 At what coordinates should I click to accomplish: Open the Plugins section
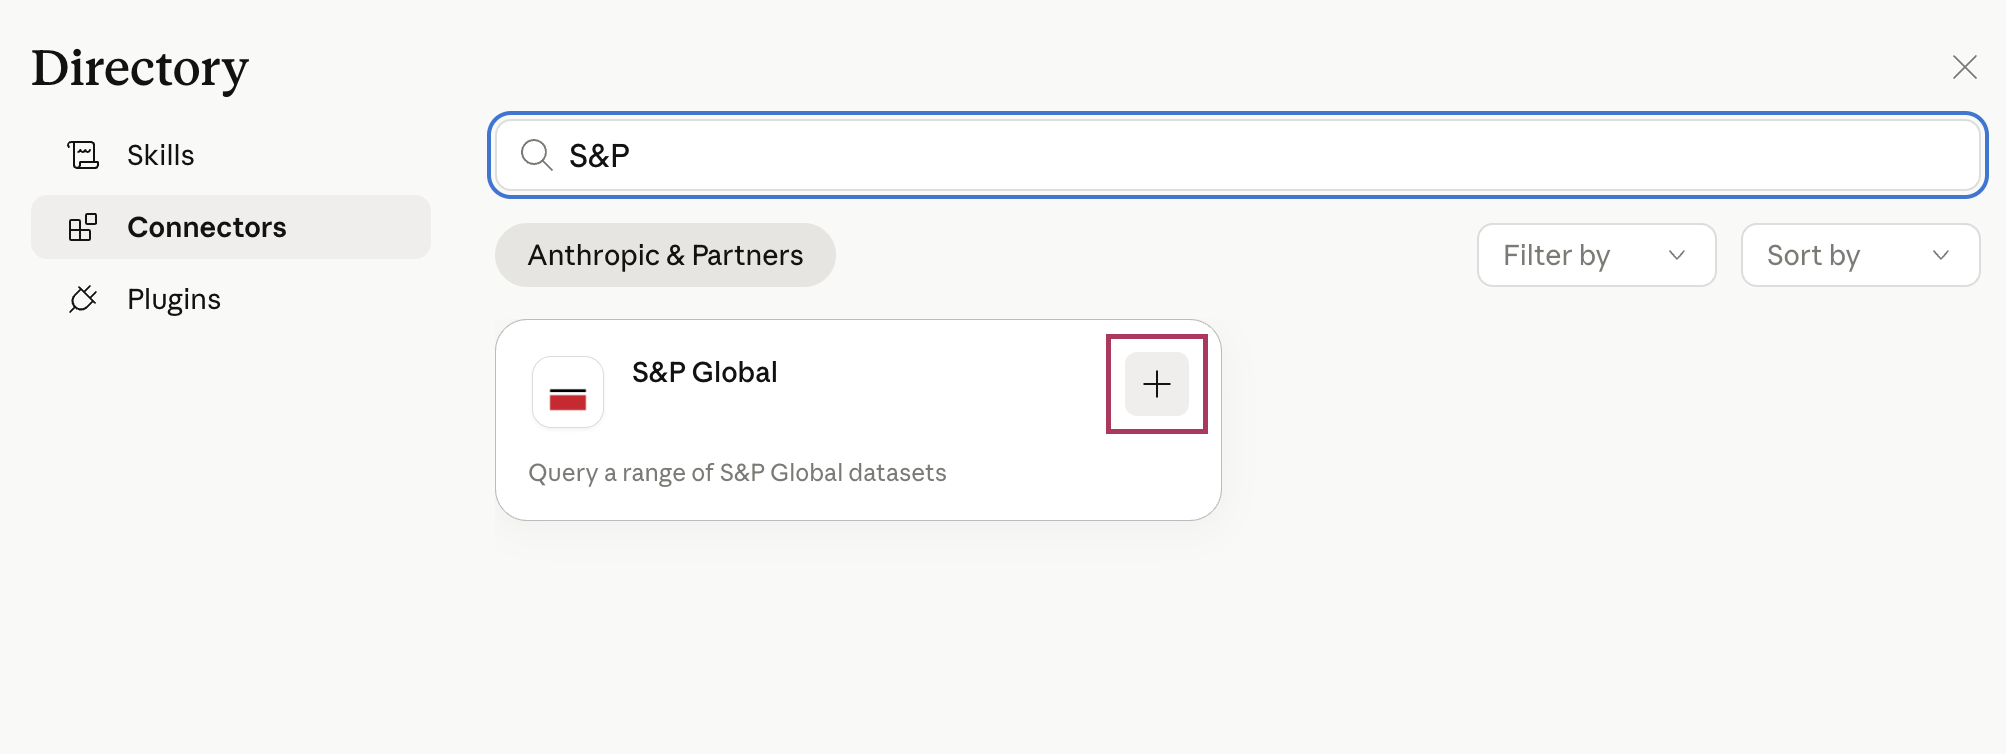(231, 299)
